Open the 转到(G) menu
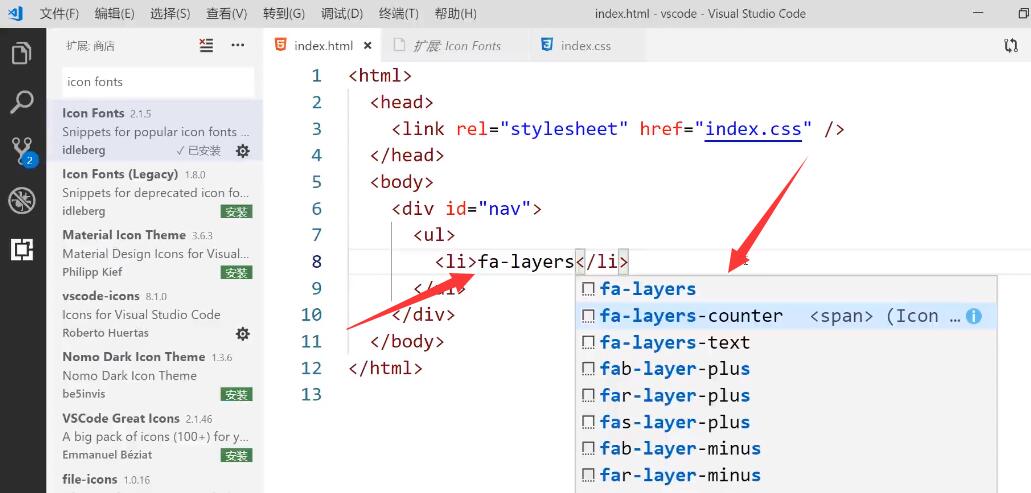Image resolution: width=1031 pixels, height=493 pixels. point(283,13)
